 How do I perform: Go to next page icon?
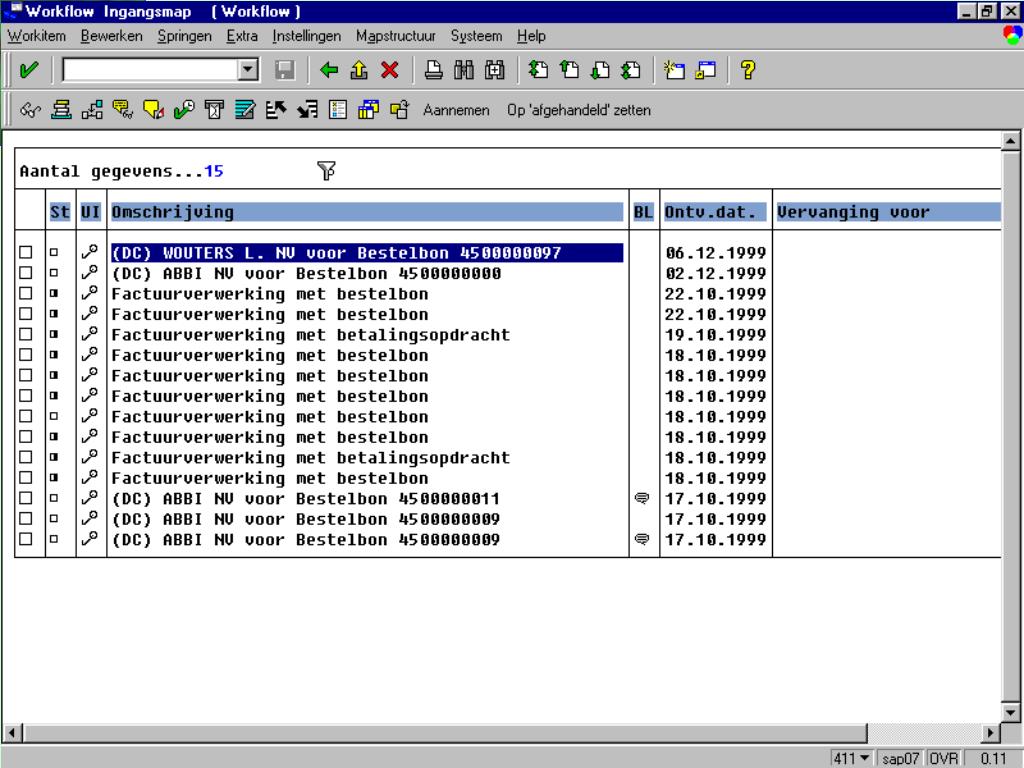click(x=600, y=70)
